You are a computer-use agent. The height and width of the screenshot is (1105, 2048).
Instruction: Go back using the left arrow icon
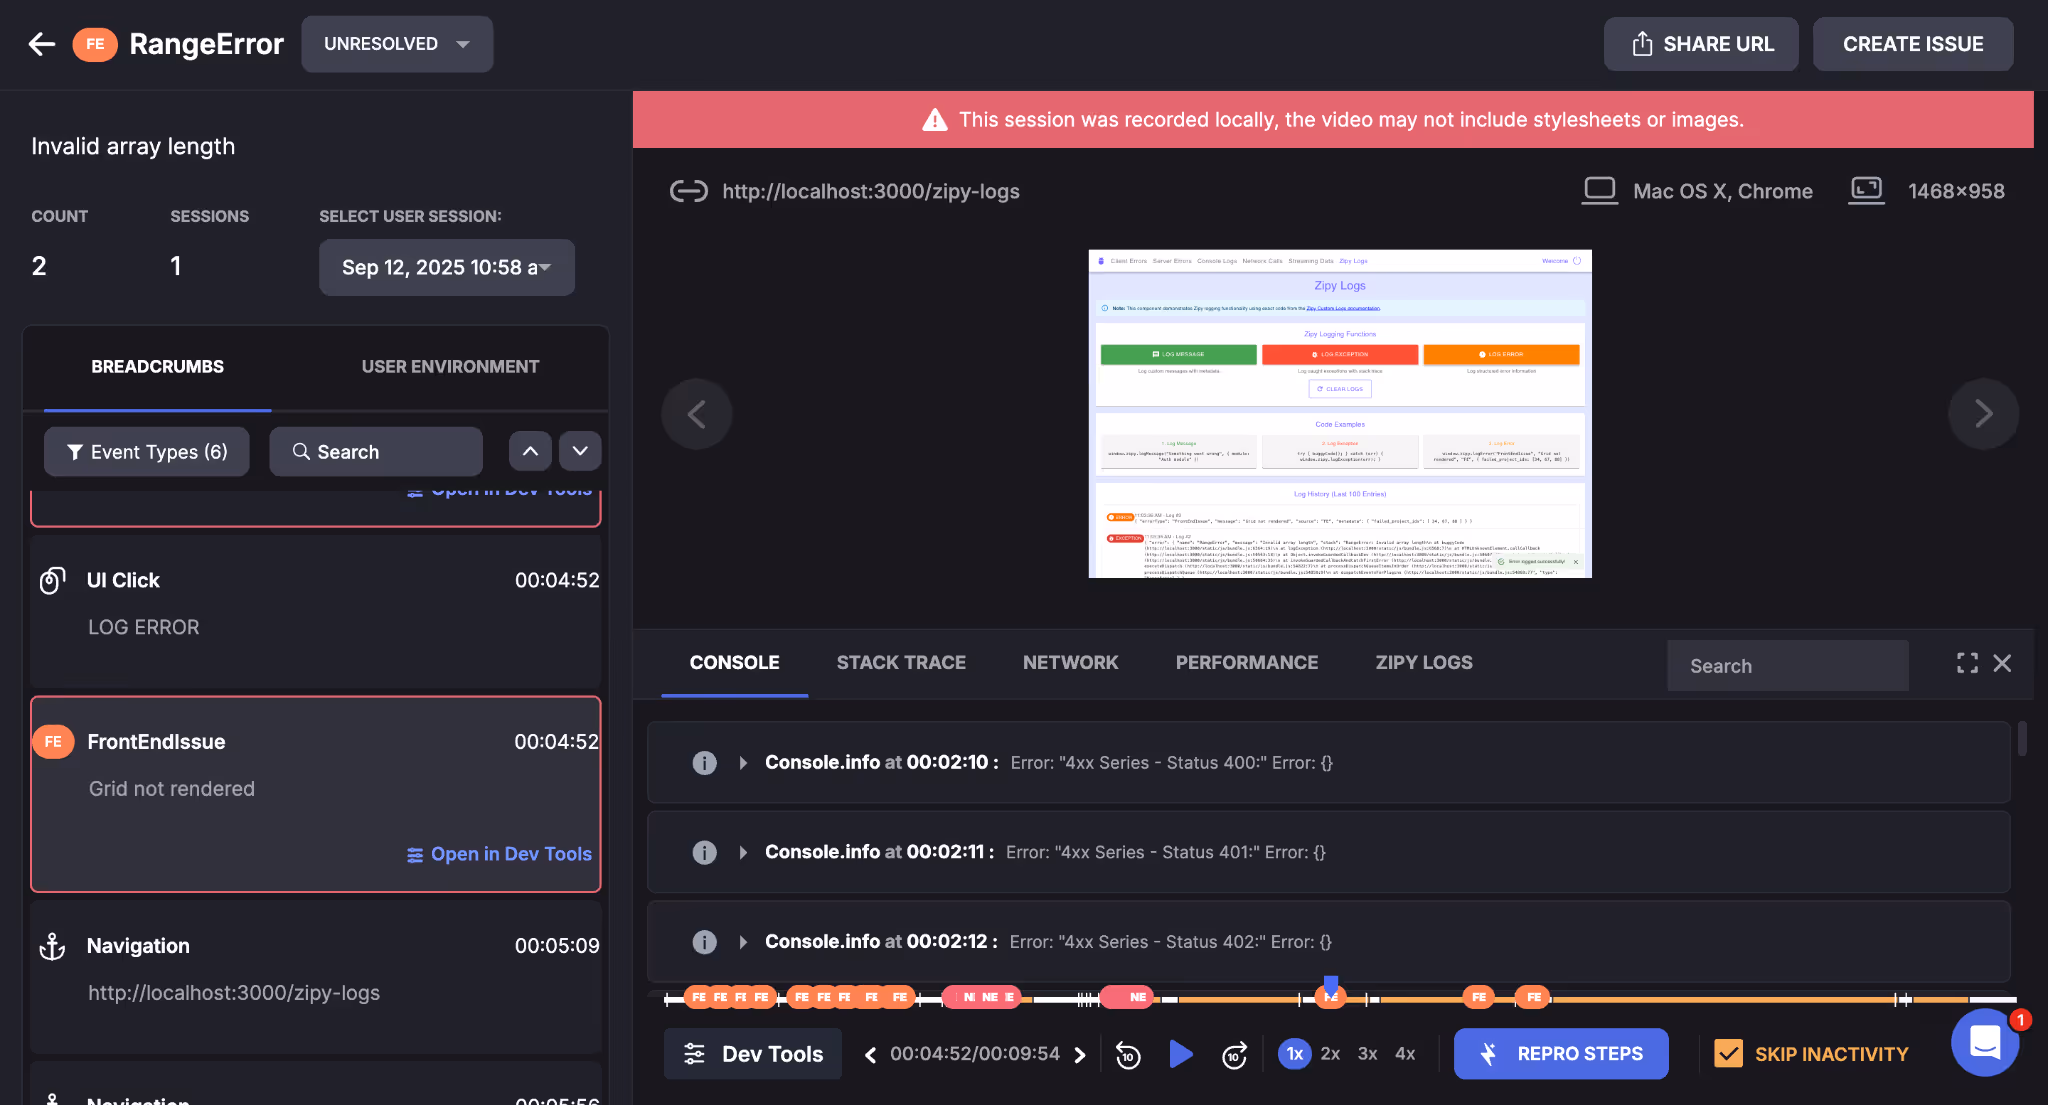coord(41,44)
